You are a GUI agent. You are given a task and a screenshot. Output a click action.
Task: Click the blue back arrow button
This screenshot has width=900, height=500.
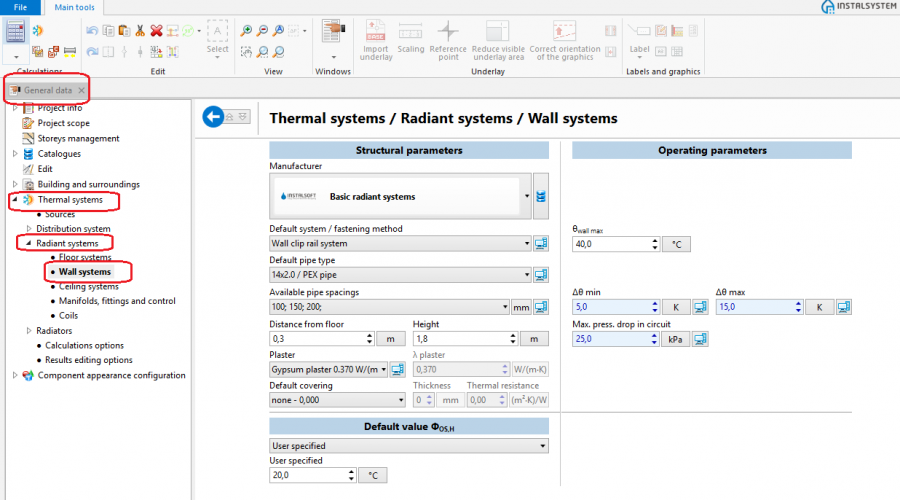pos(212,117)
